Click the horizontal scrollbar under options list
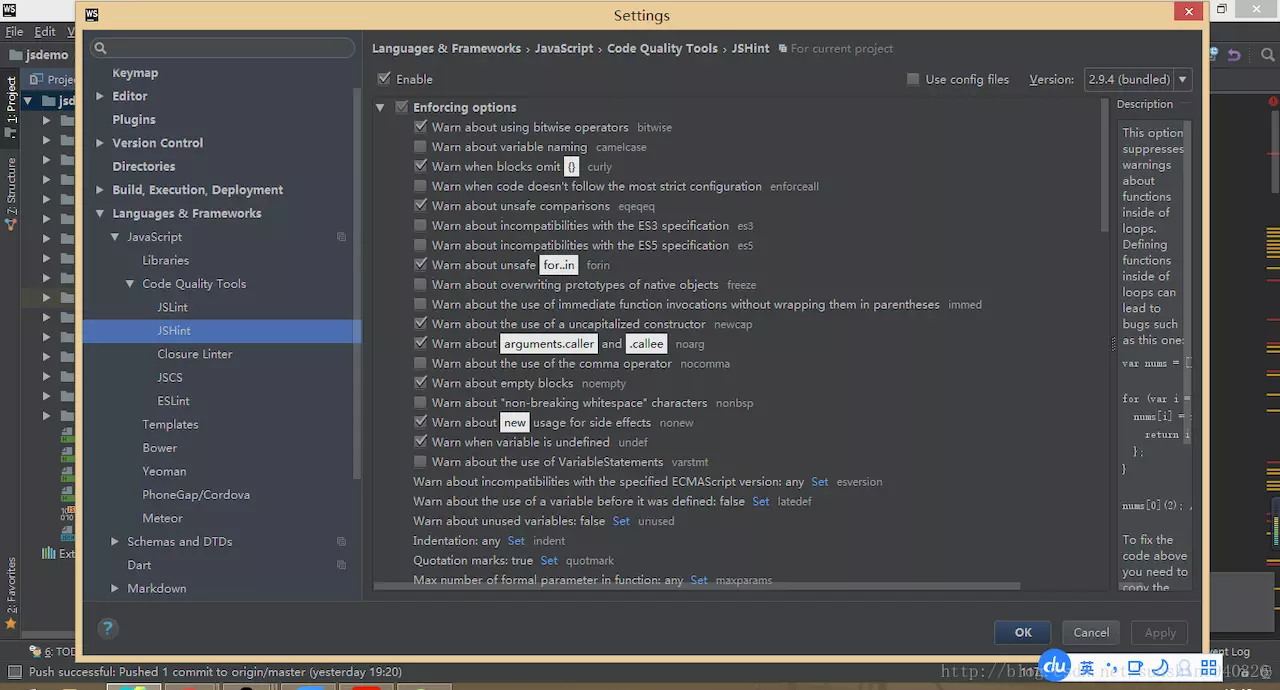This screenshot has height=690, width=1280. pos(697,587)
